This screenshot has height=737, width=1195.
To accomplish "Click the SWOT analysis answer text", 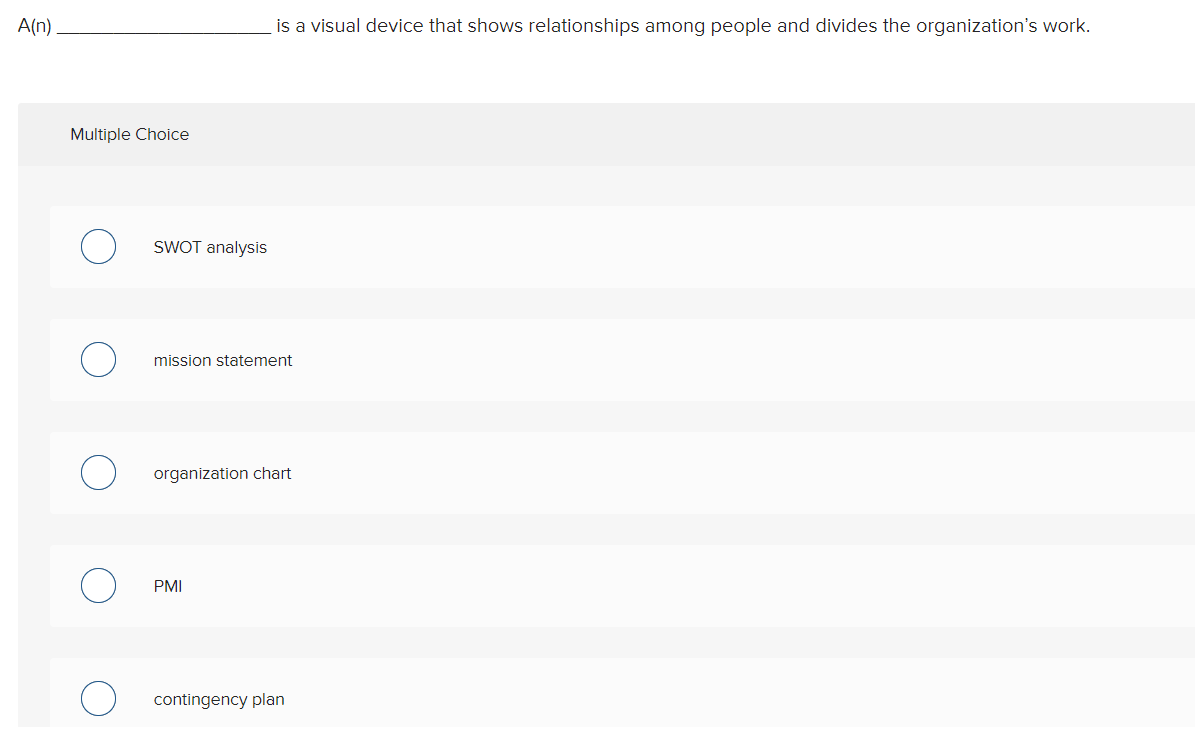I will pos(210,247).
